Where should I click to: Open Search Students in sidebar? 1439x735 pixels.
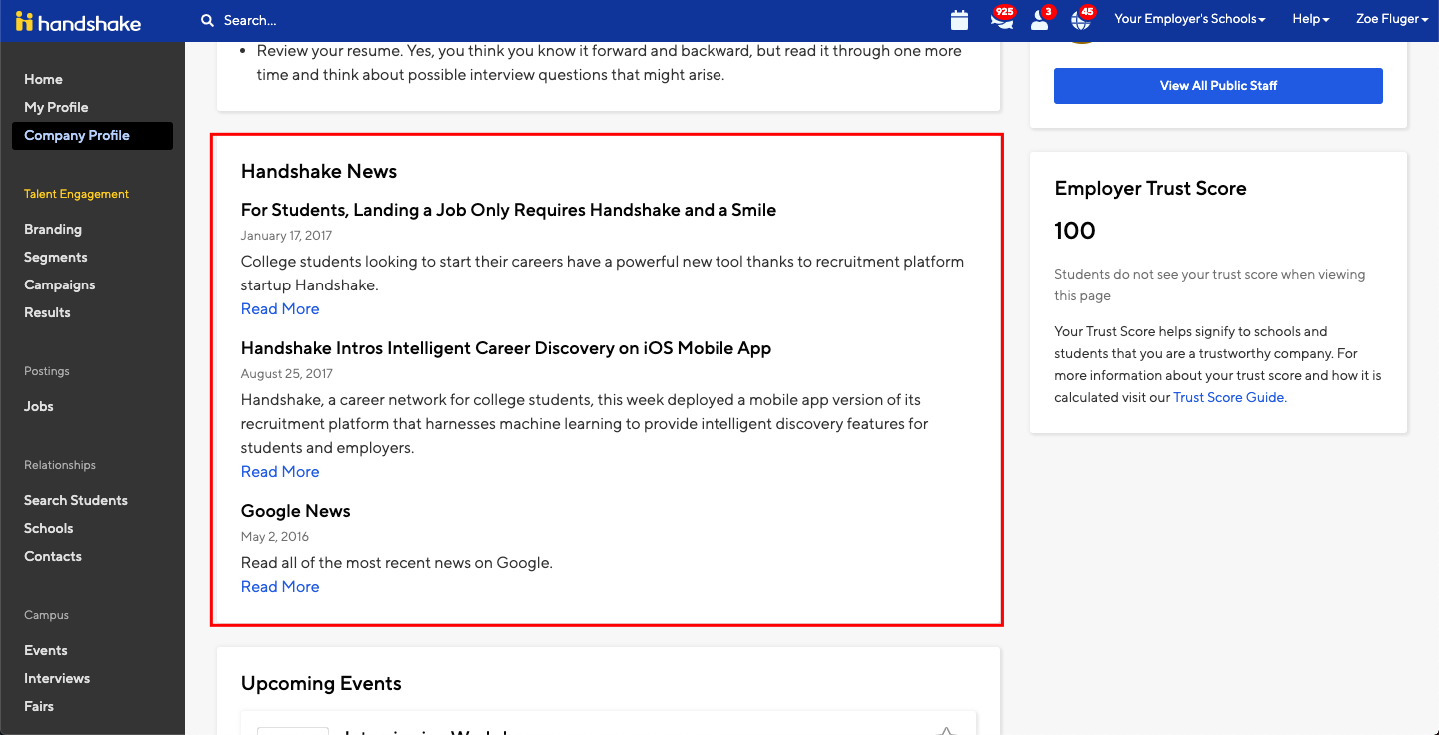(x=76, y=500)
